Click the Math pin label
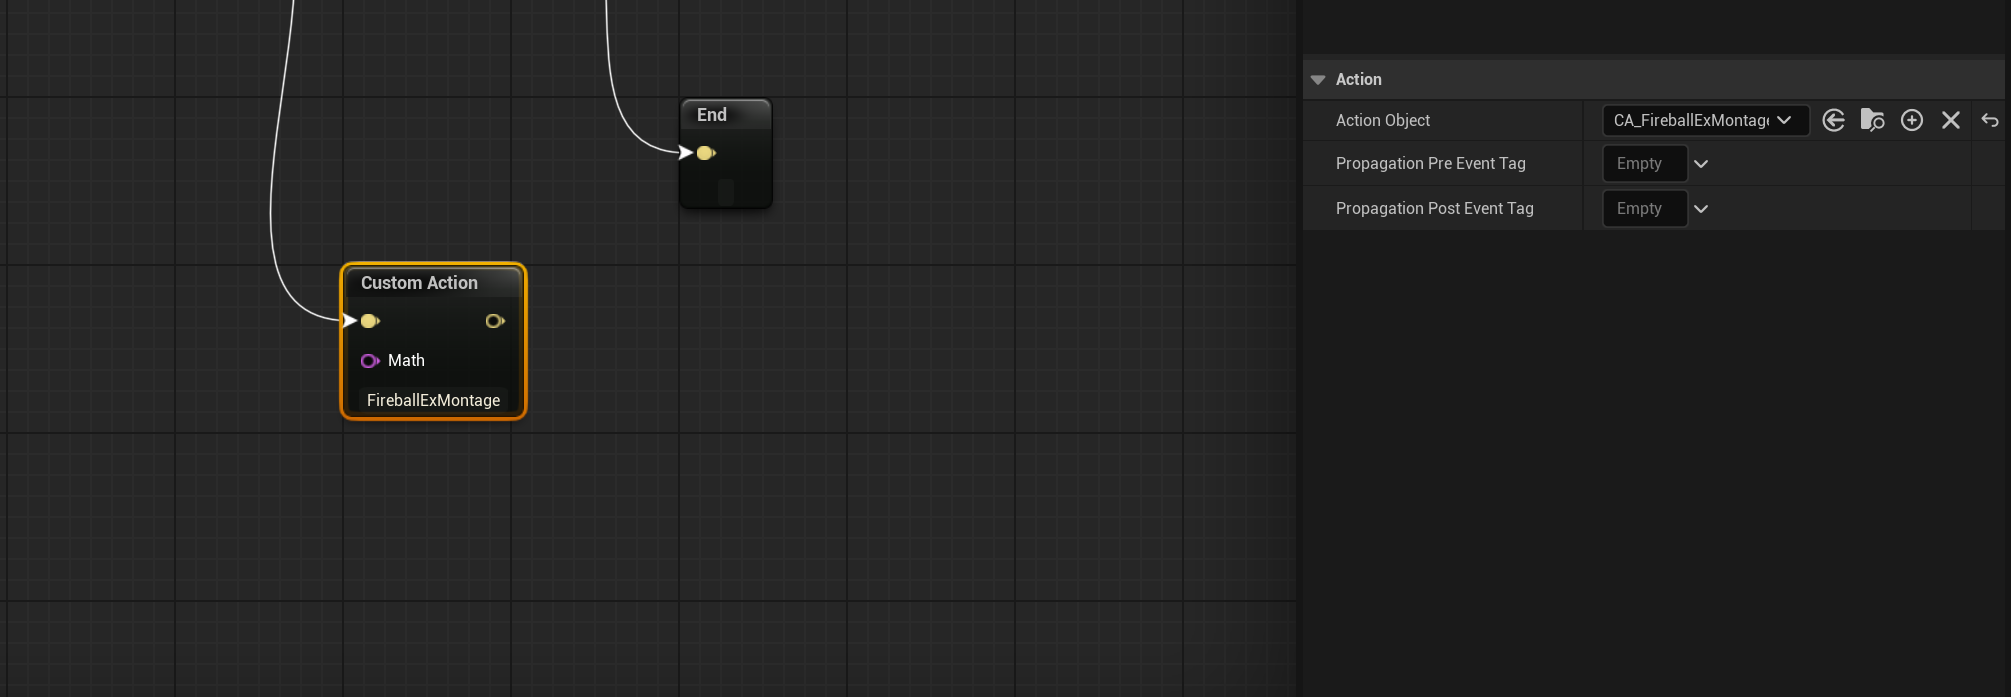Screen dimensions: 2011x697 406,361
